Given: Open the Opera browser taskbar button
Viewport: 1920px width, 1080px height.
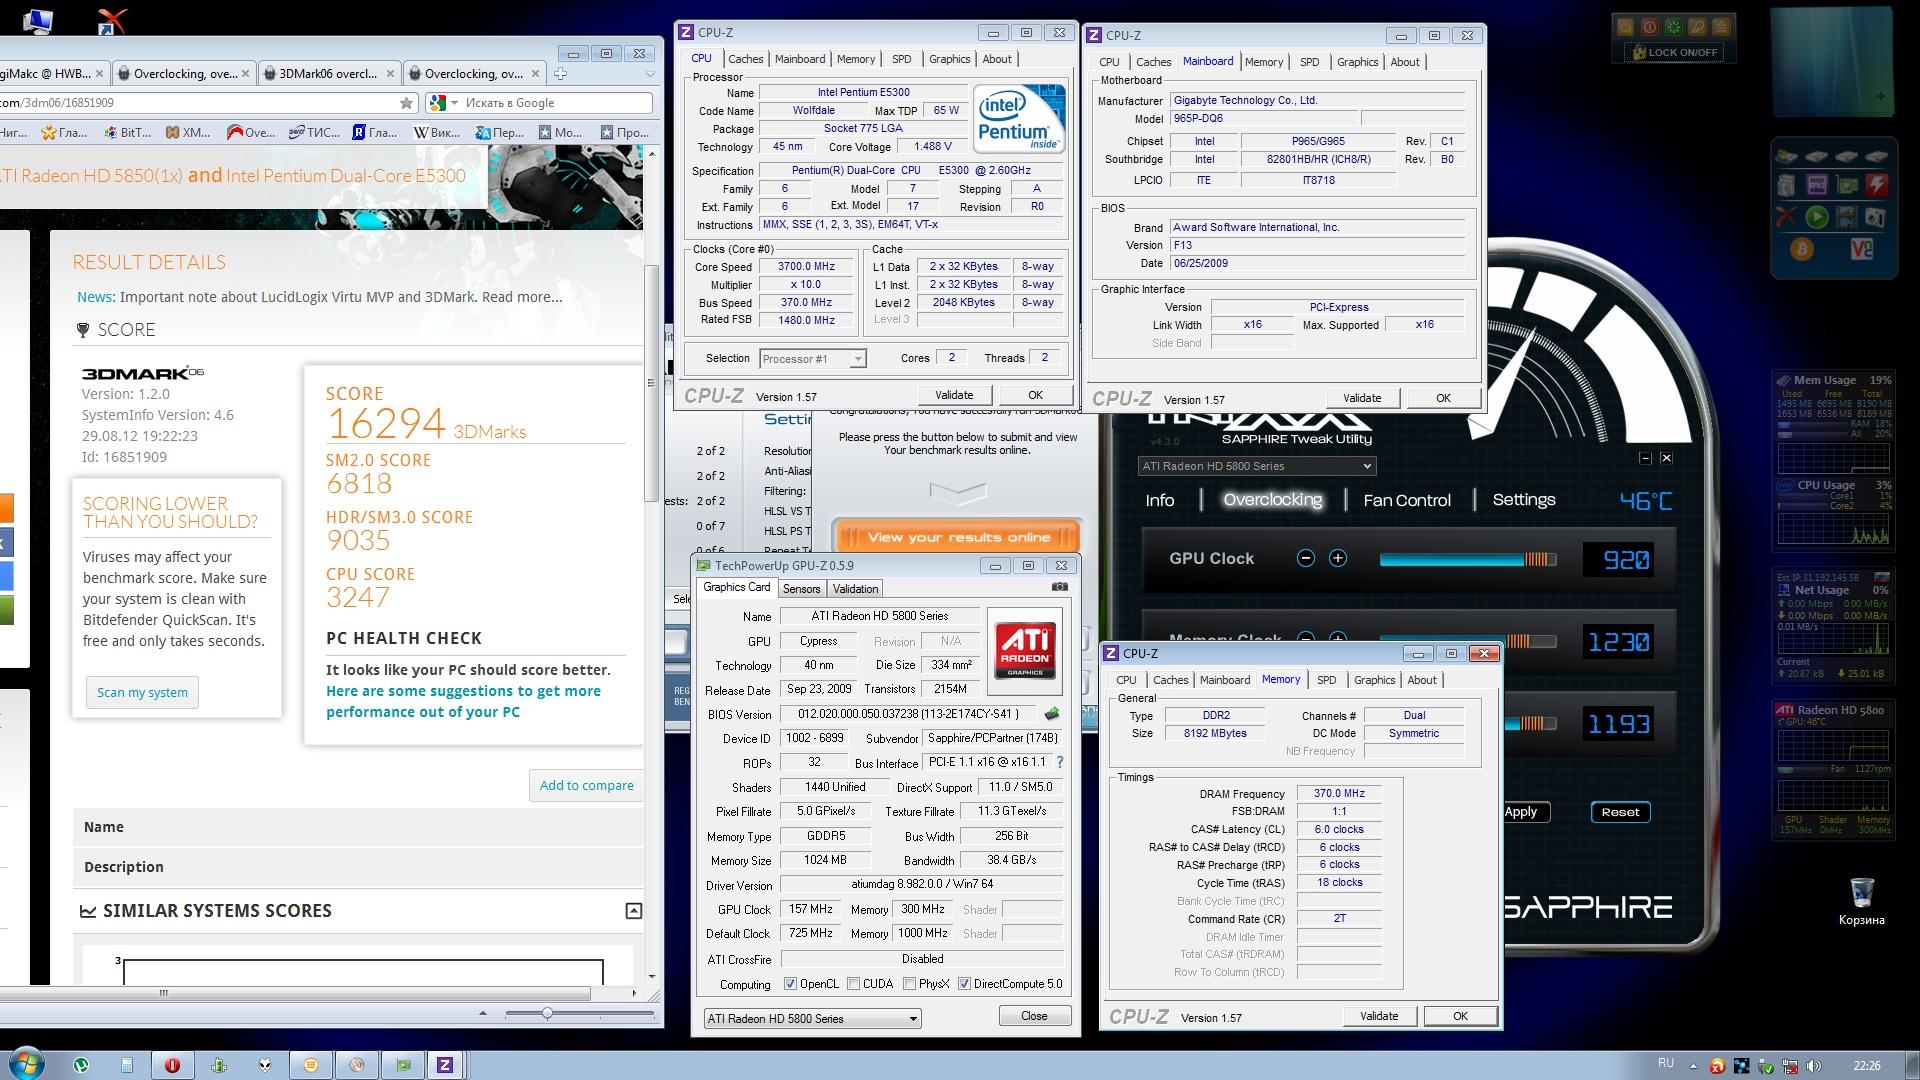Looking at the screenshot, I should [172, 1065].
